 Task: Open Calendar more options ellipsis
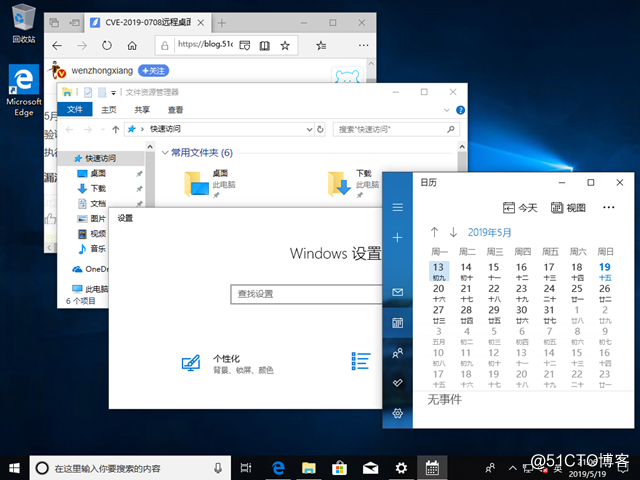[609, 207]
